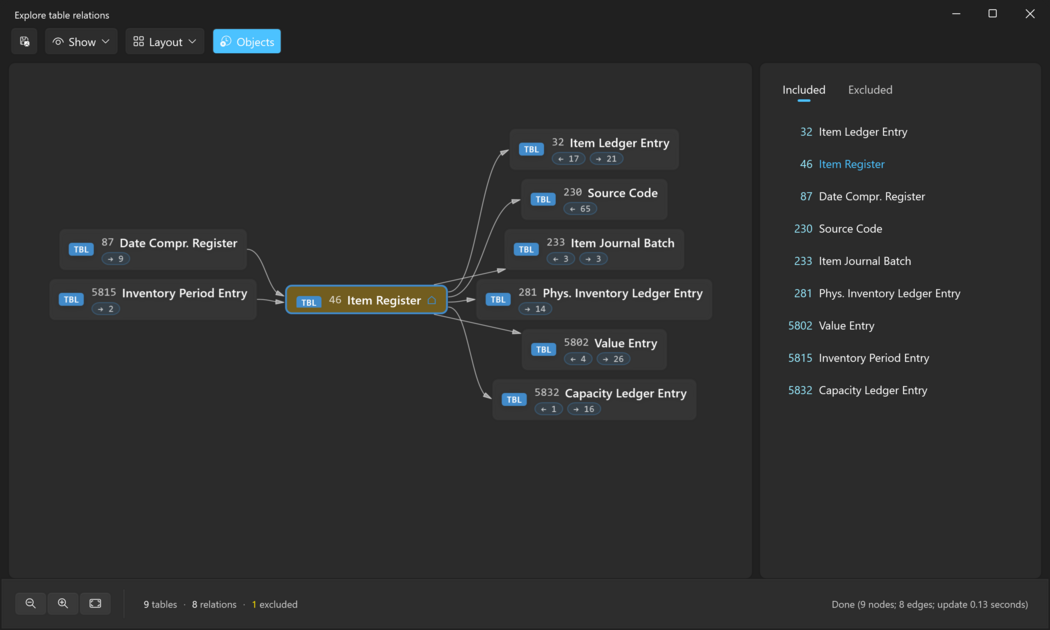Toggle the Objects panel button
The height and width of the screenshot is (630, 1050).
coord(246,42)
